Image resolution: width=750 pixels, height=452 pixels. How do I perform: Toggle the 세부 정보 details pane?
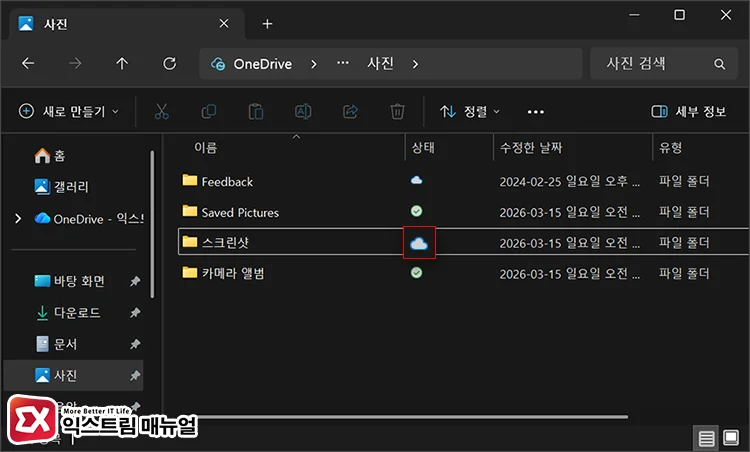click(689, 111)
